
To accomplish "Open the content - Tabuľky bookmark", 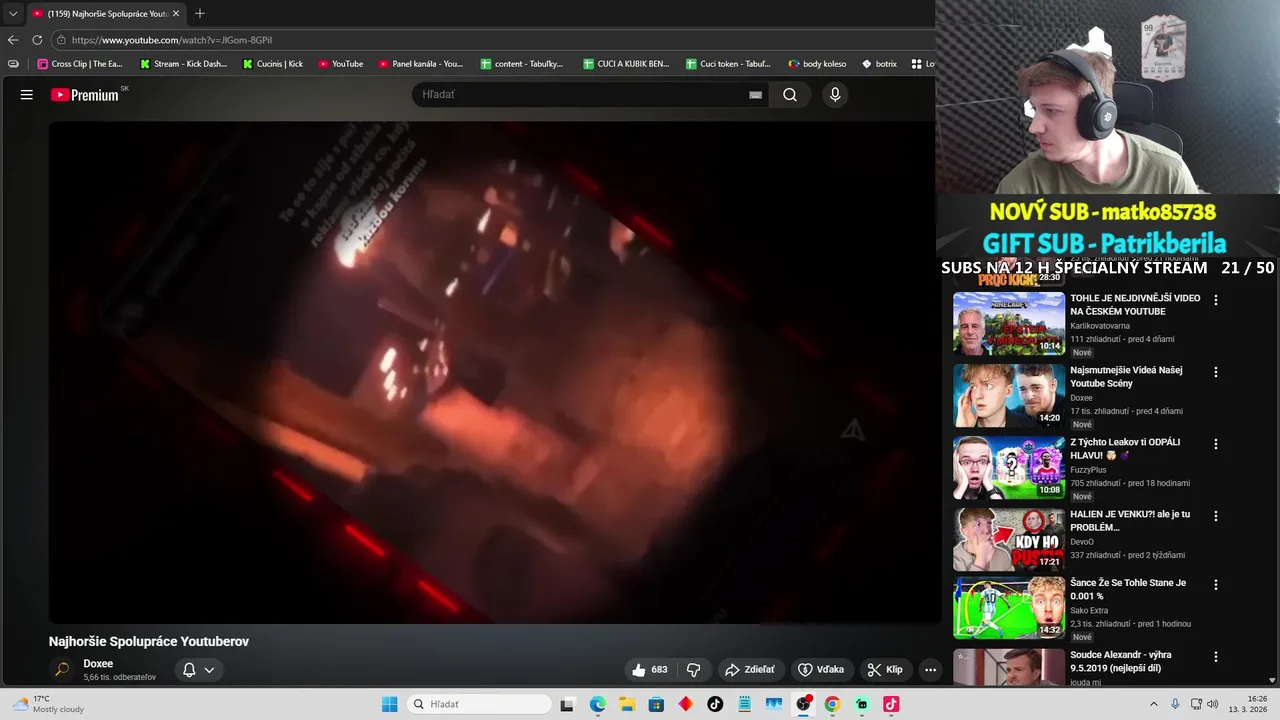I will 522,64.
